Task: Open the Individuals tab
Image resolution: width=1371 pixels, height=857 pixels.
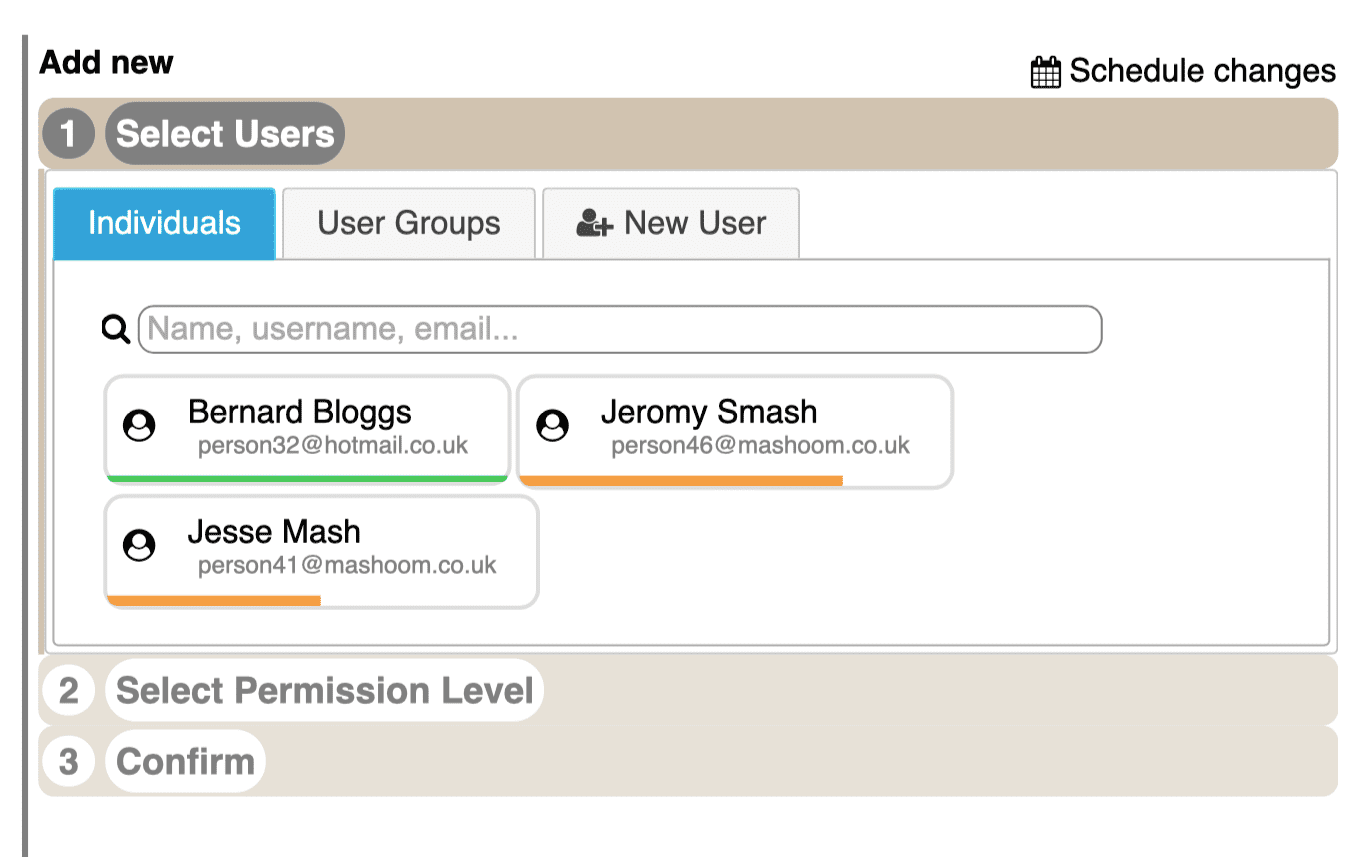Action: (164, 223)
